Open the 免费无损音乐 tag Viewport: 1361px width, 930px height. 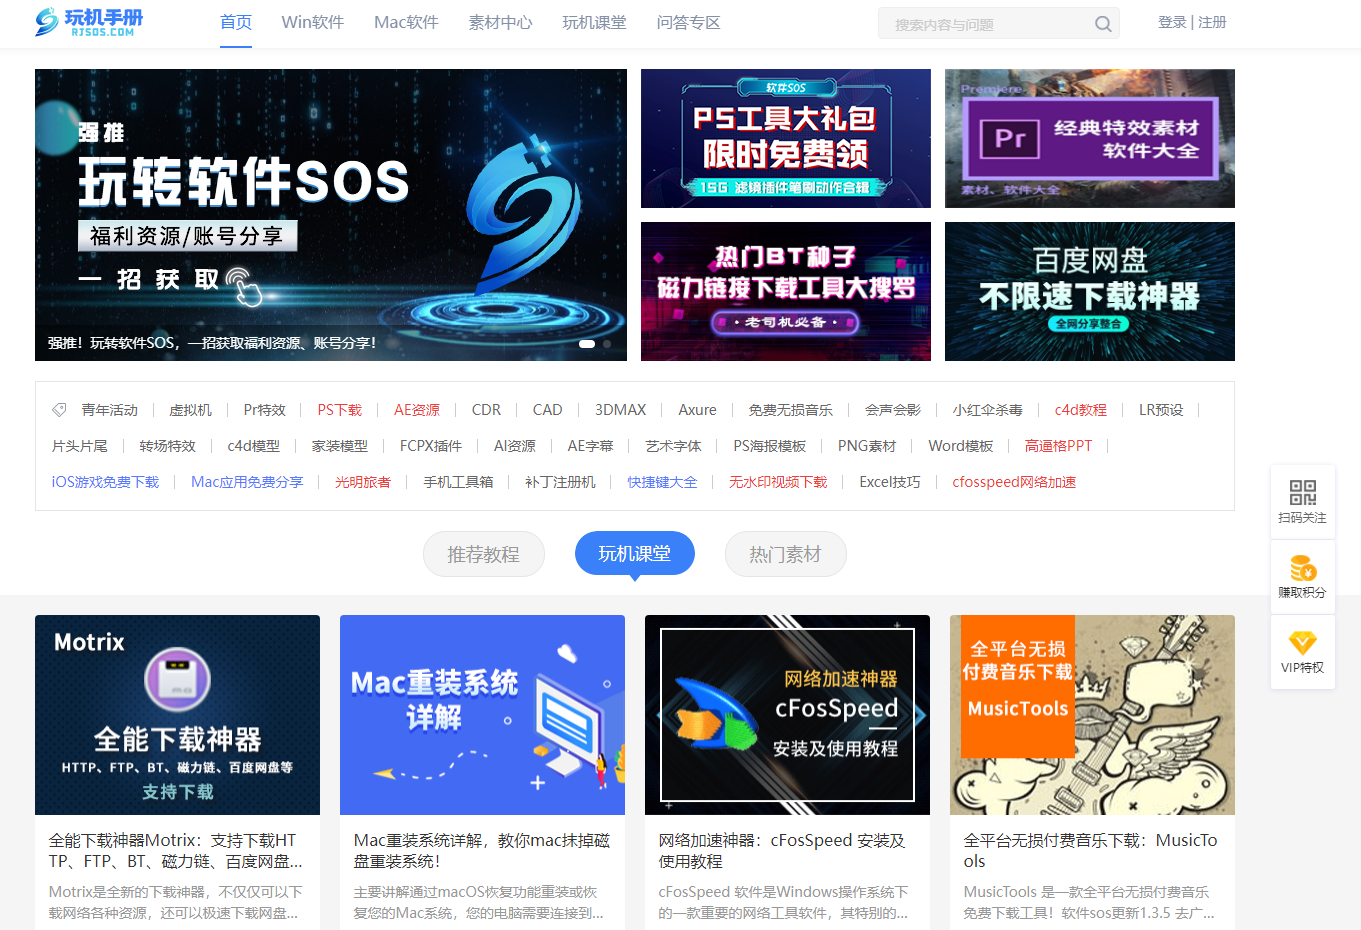coord(791,410)
